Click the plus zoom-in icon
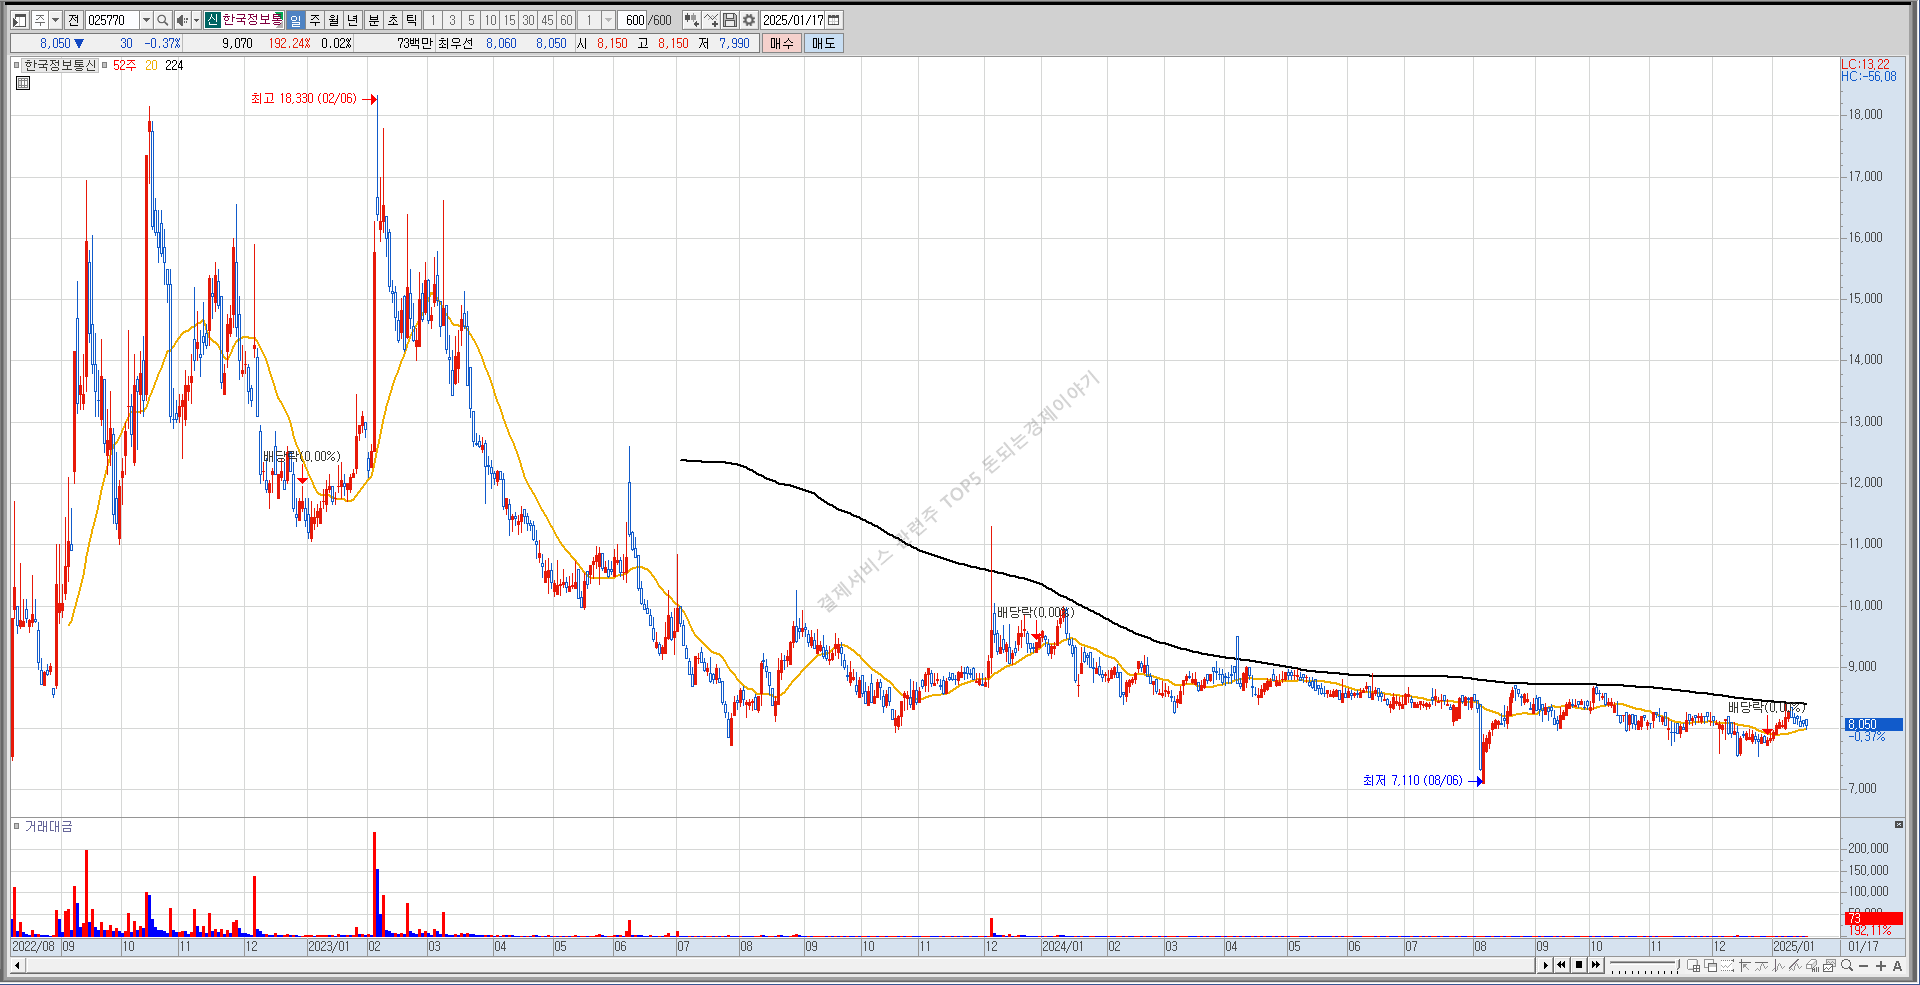The height and width of the screenshot is (985, 1920). 1881,965
